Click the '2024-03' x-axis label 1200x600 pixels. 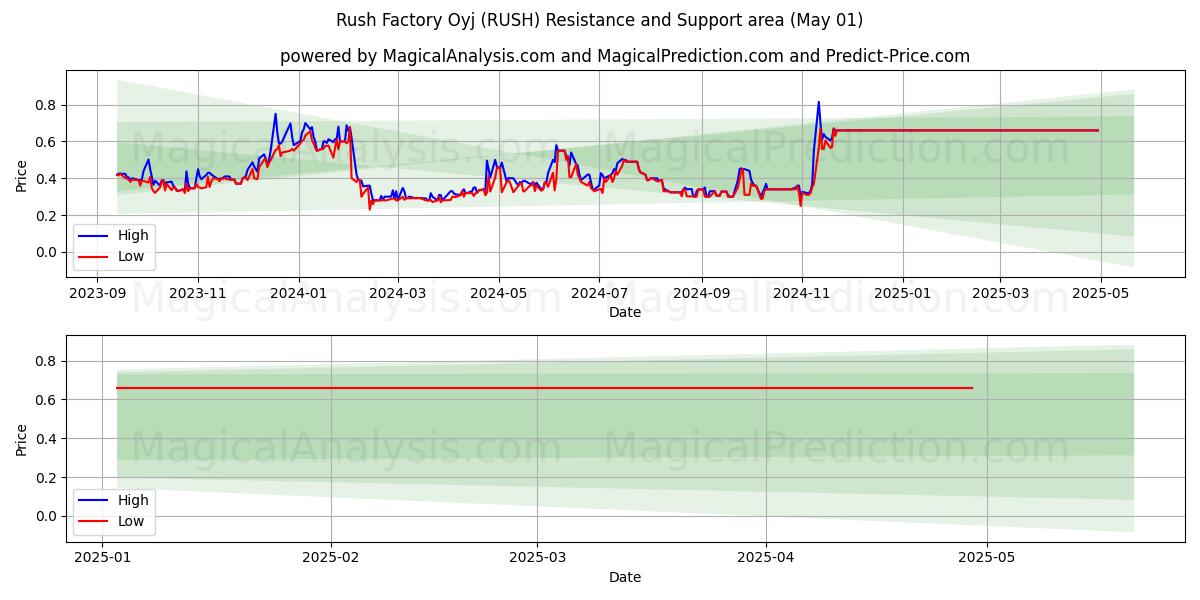click(398, 293)
